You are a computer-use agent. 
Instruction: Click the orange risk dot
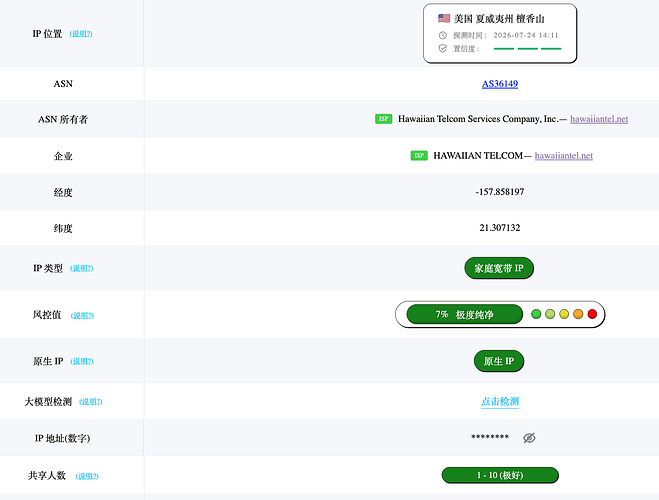(x=578, y=314)
